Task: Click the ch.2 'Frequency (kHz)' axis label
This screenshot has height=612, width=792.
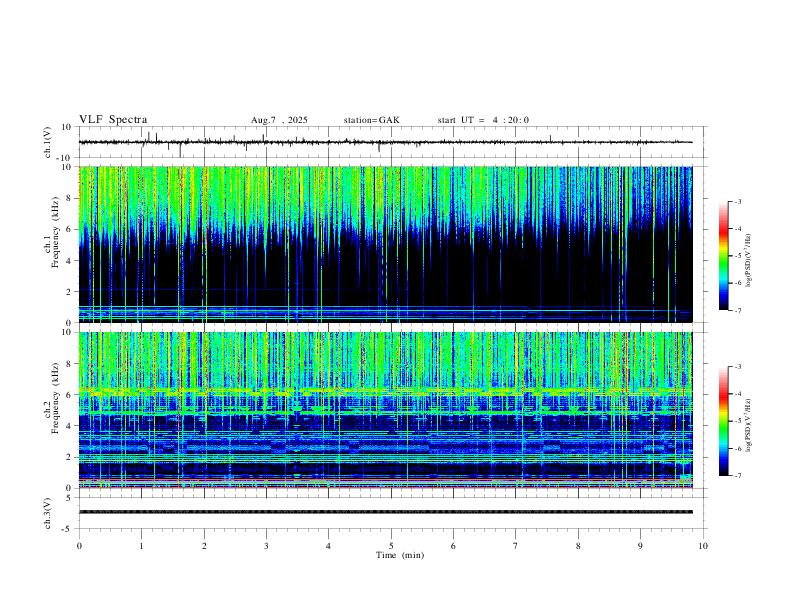Action: click(x=55, y=398)
